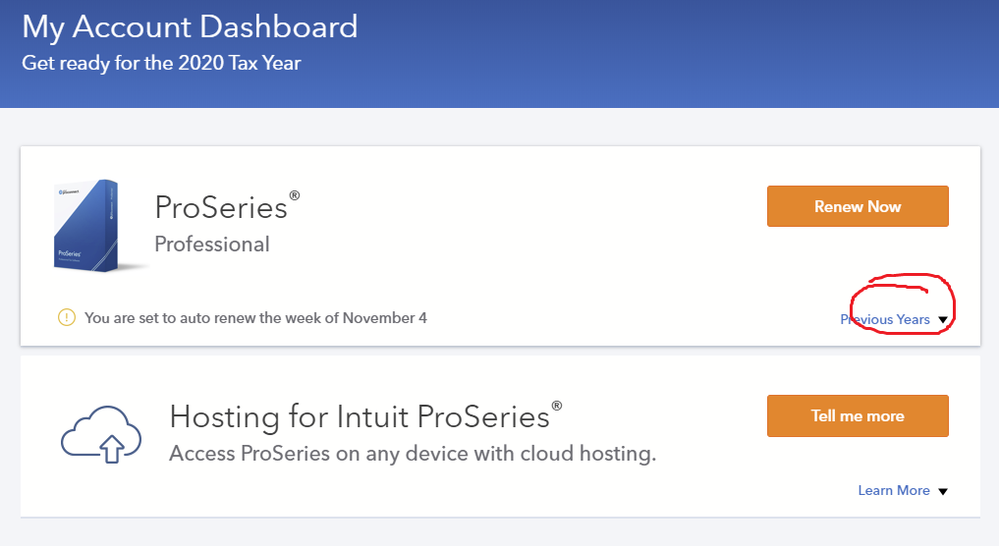Select the ProSeries product title
The width and height of the screenshot is (999, 546).
click(x=221, y=207)
